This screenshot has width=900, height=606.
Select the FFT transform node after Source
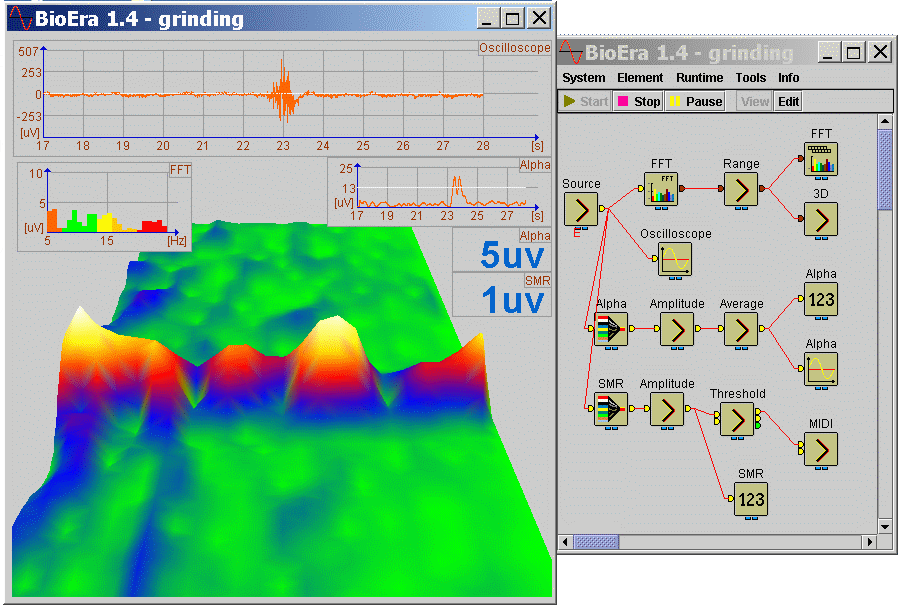tap(661, 189)
